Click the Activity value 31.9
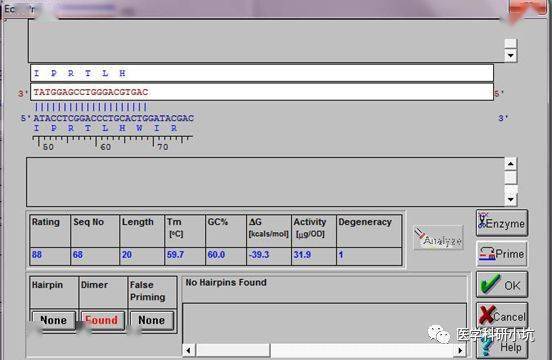This screenshot has height=360, width=552. [302, 254]
